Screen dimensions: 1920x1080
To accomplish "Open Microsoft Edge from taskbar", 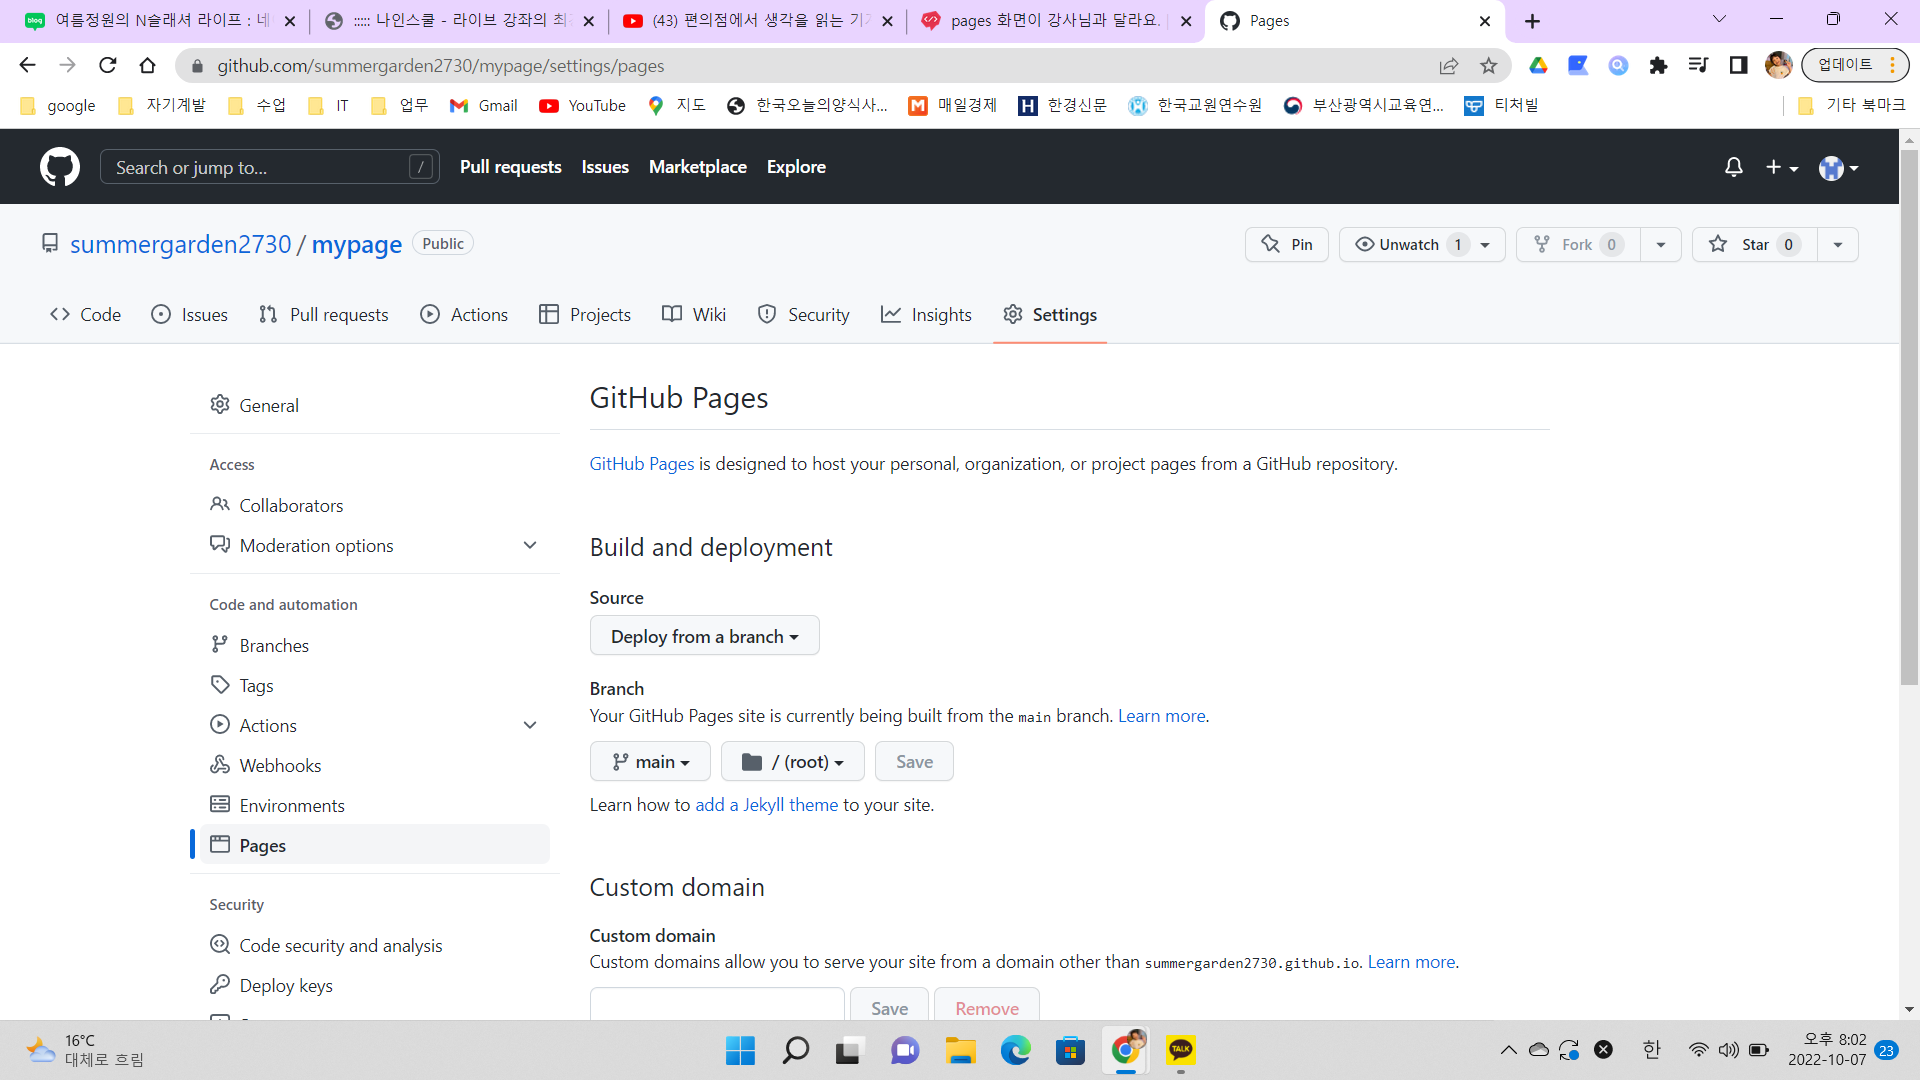I will click(1016, 1050).
